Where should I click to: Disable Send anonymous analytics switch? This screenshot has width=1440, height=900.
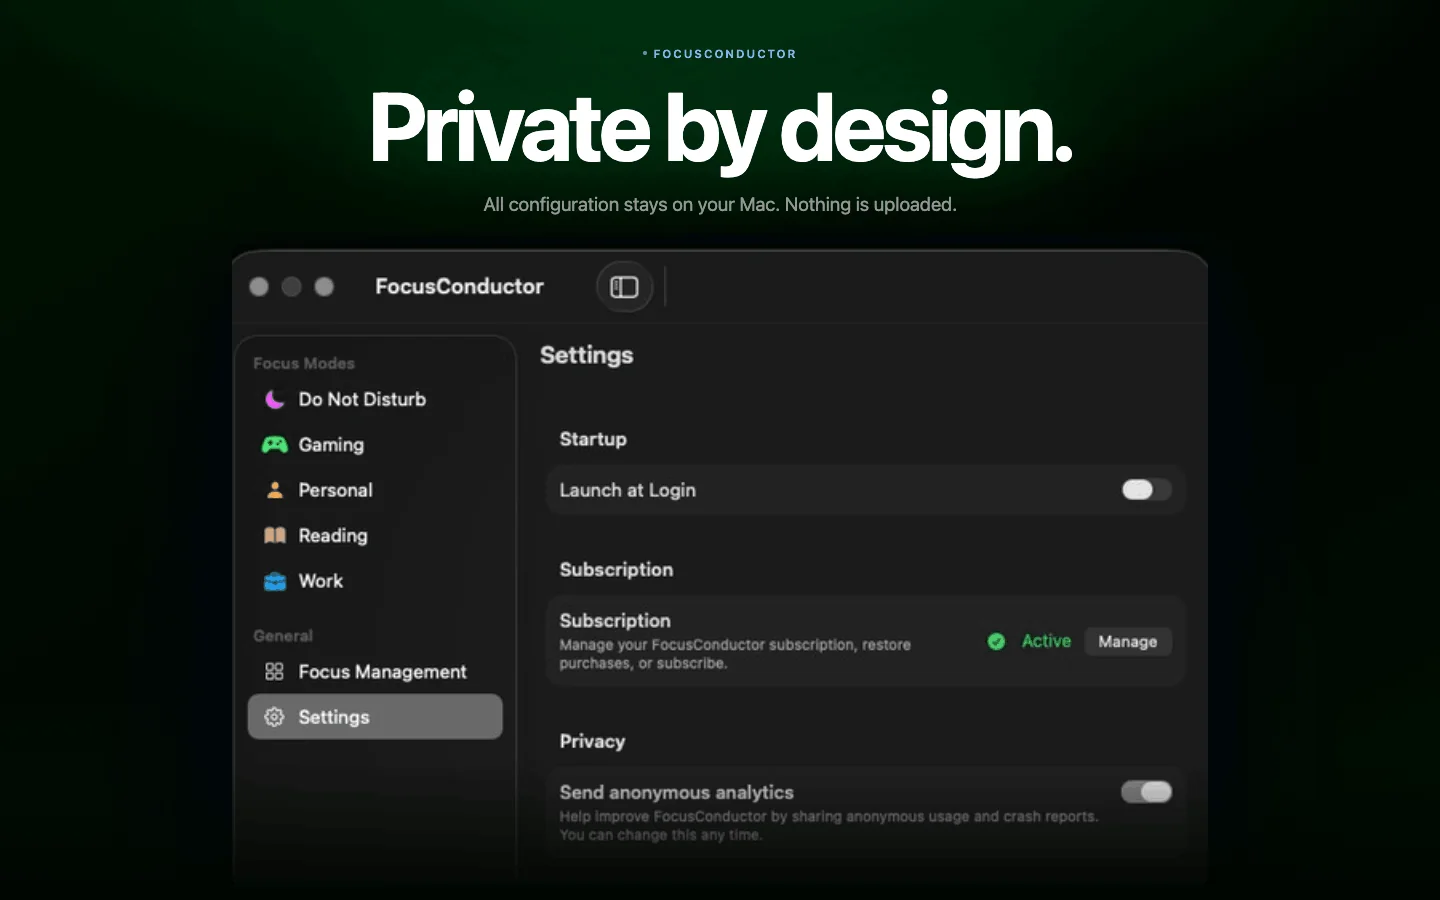[x=1146, y=792]
